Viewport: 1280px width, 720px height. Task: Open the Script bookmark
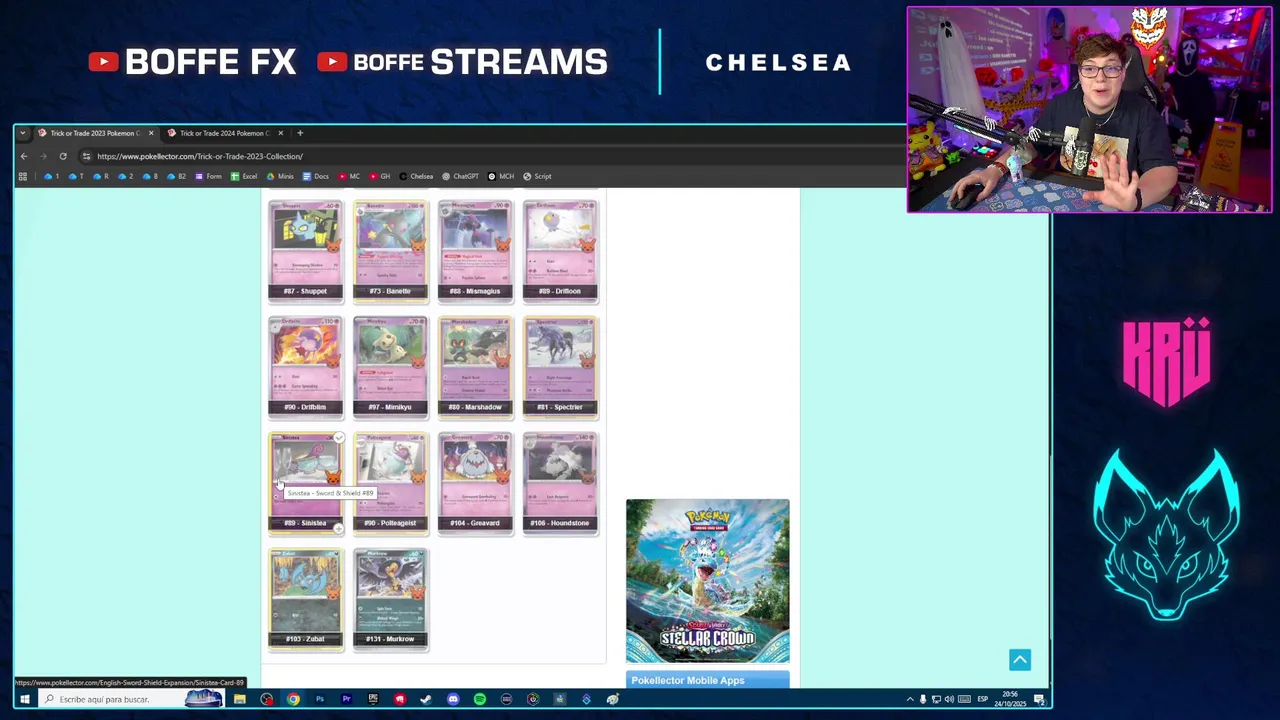tap(537, 176)
